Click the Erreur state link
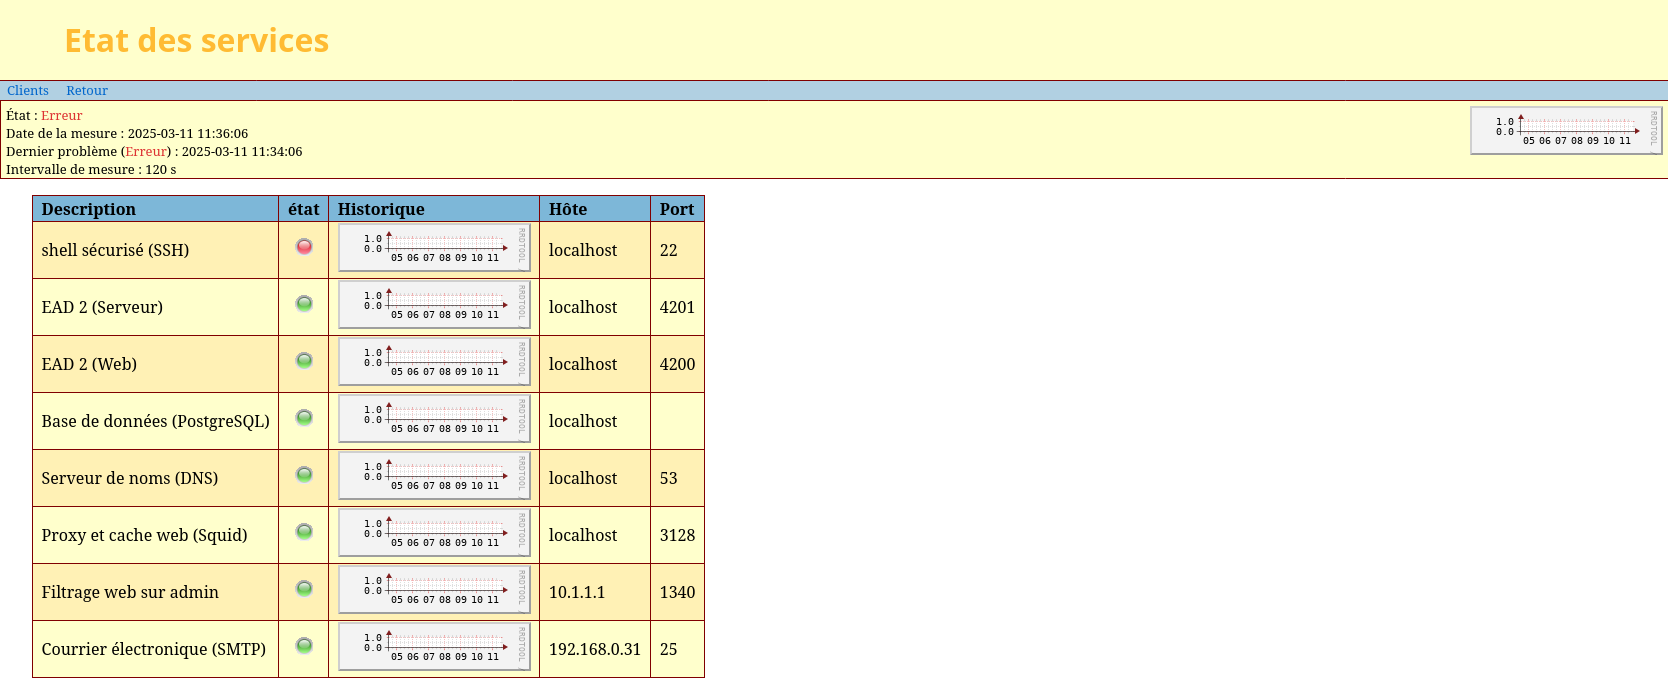 coord(61,116)
